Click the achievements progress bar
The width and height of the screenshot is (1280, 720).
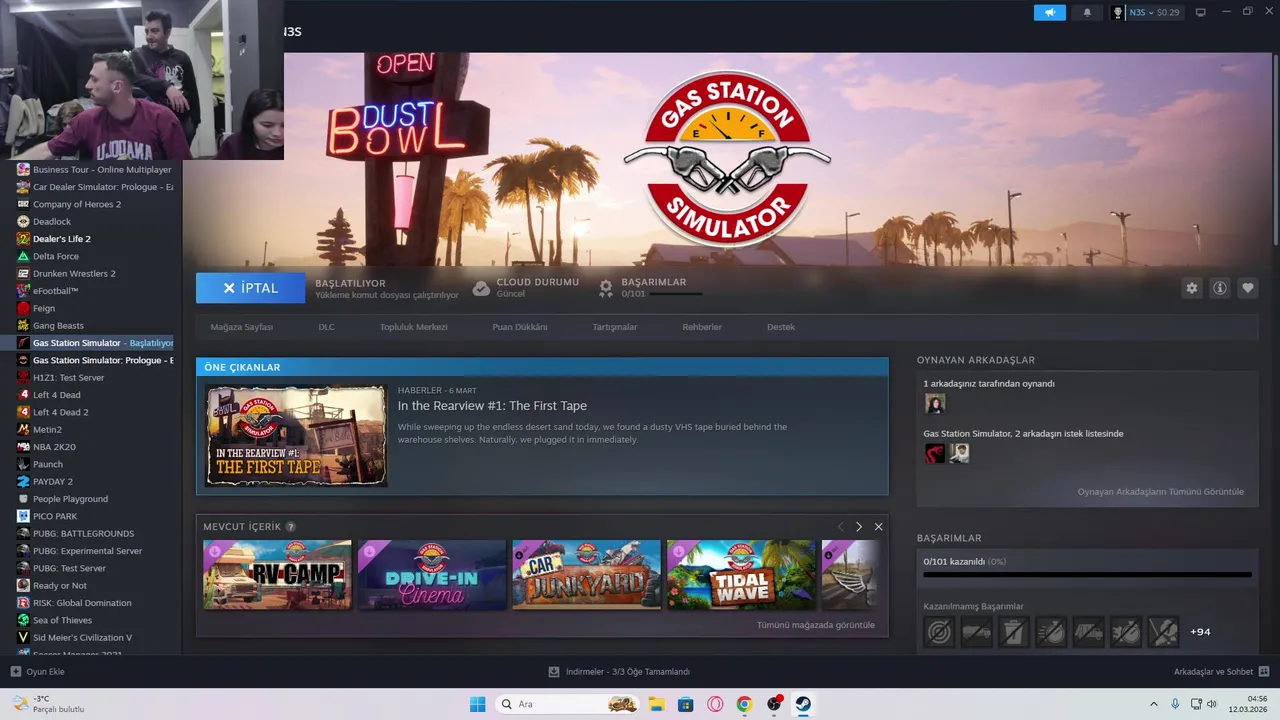coord(1087,575)
